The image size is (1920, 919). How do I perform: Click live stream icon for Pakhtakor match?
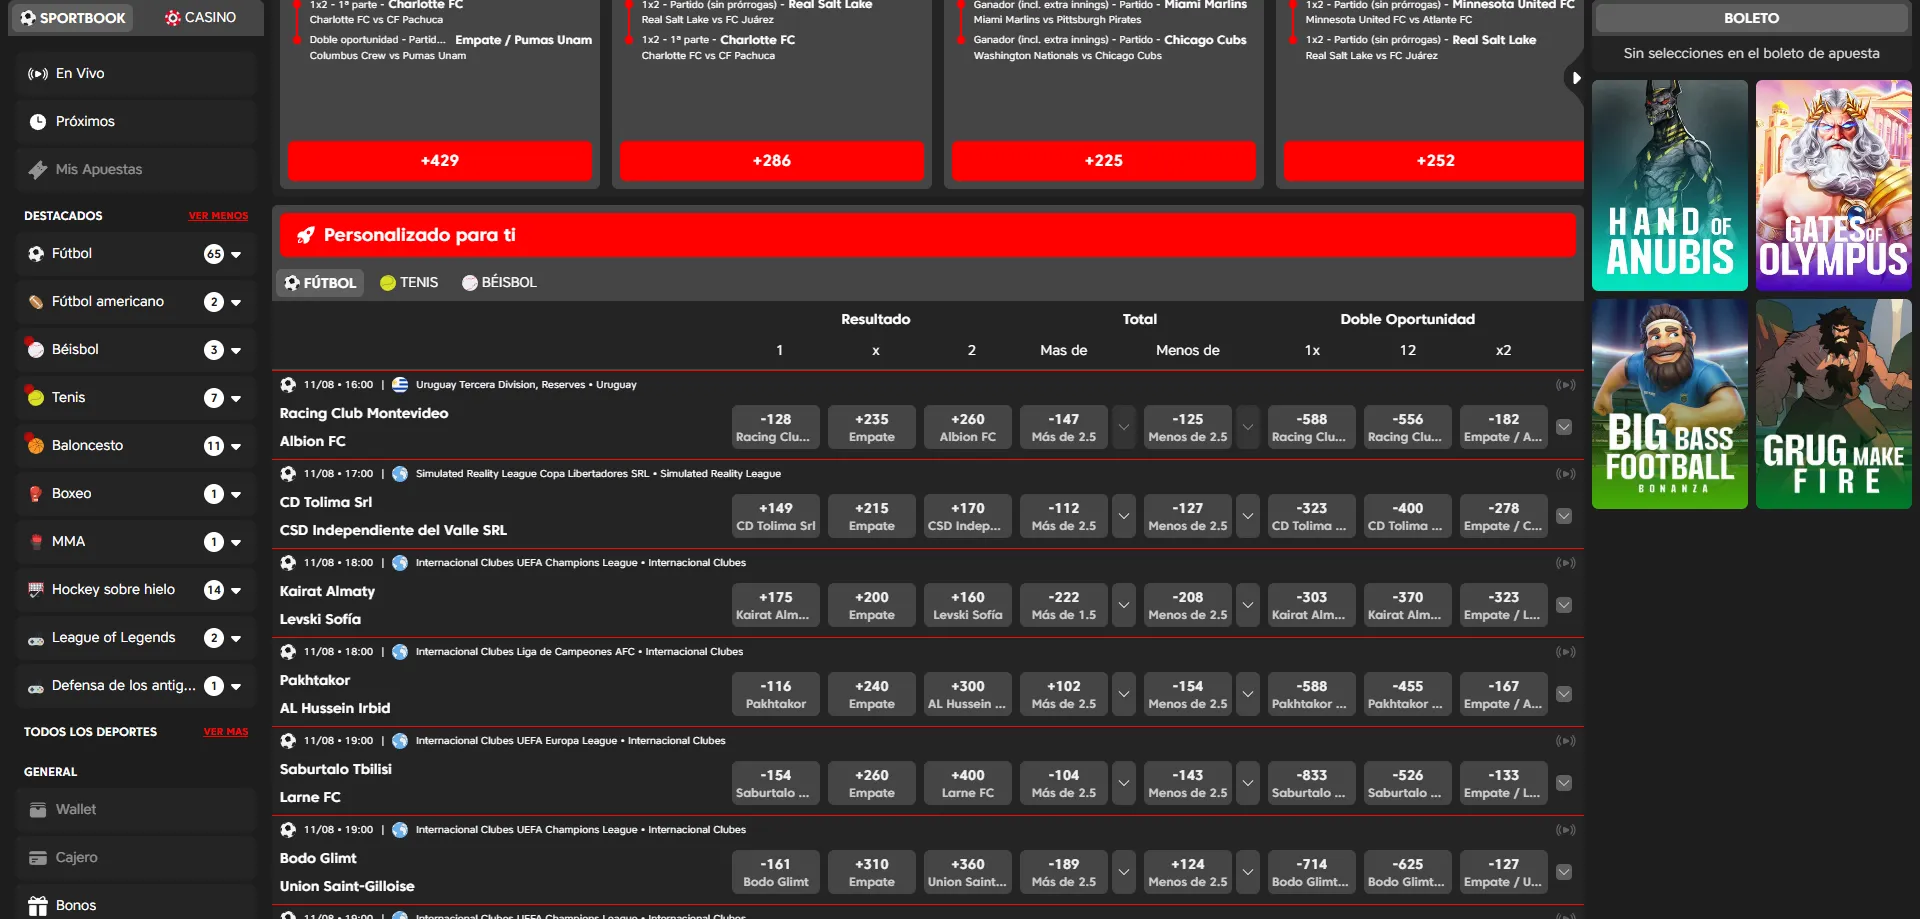tap(1565, 652)
